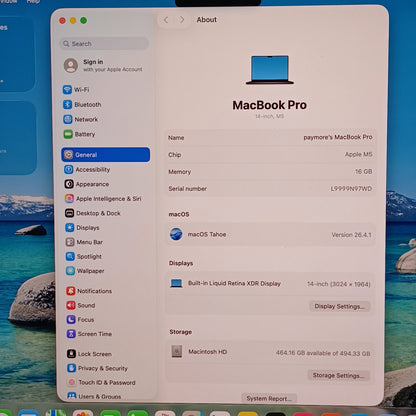Go back with the left chevron
This screenshot has height=416, width=416.
[166, 20]
